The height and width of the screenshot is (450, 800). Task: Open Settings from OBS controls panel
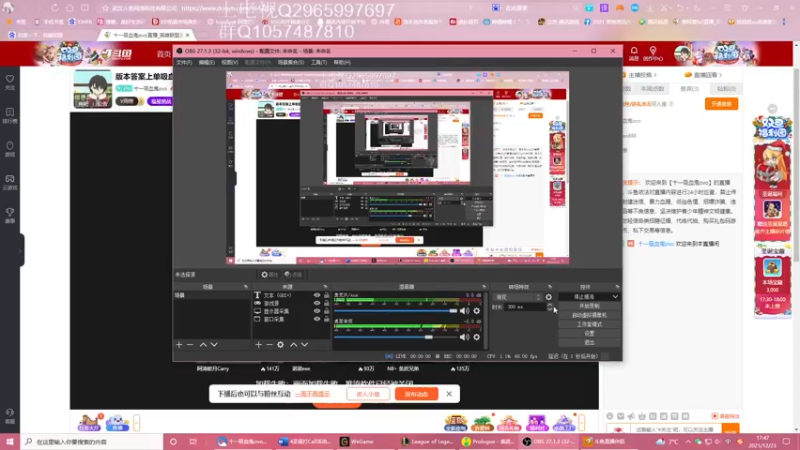[x=589, y=334]
